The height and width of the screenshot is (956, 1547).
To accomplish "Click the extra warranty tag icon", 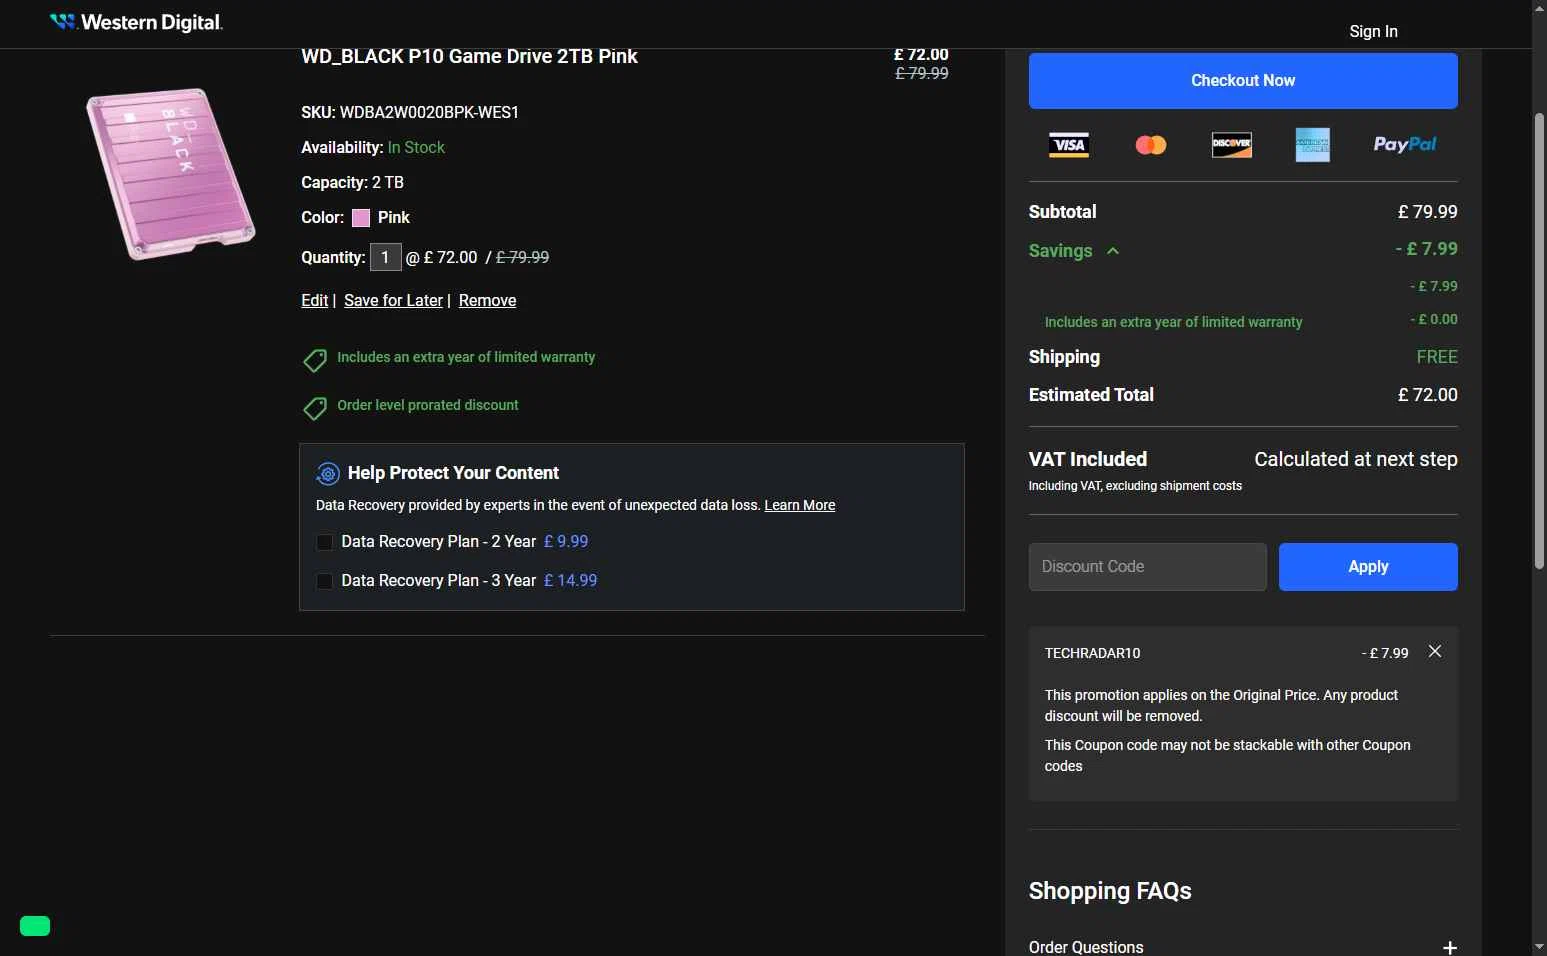I will (x=315, y=360).
